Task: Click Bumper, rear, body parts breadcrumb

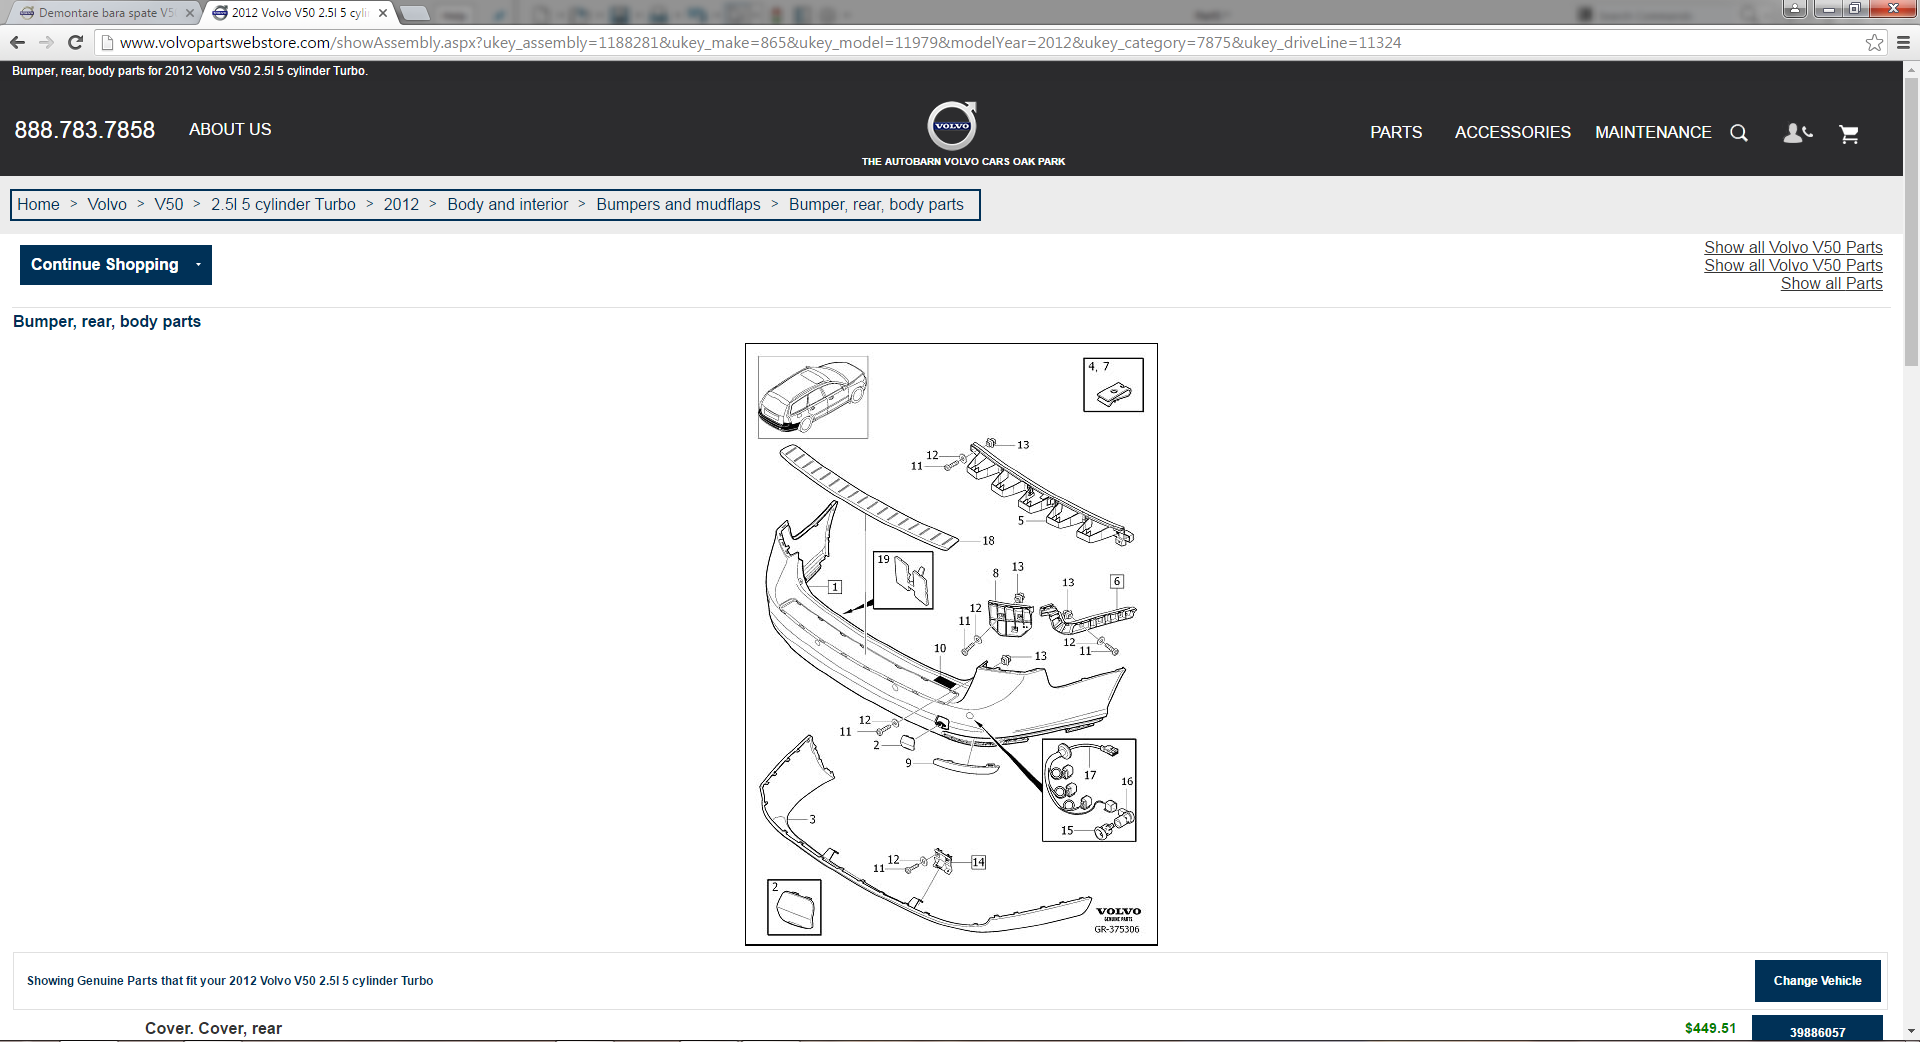Action: [876, 204]
